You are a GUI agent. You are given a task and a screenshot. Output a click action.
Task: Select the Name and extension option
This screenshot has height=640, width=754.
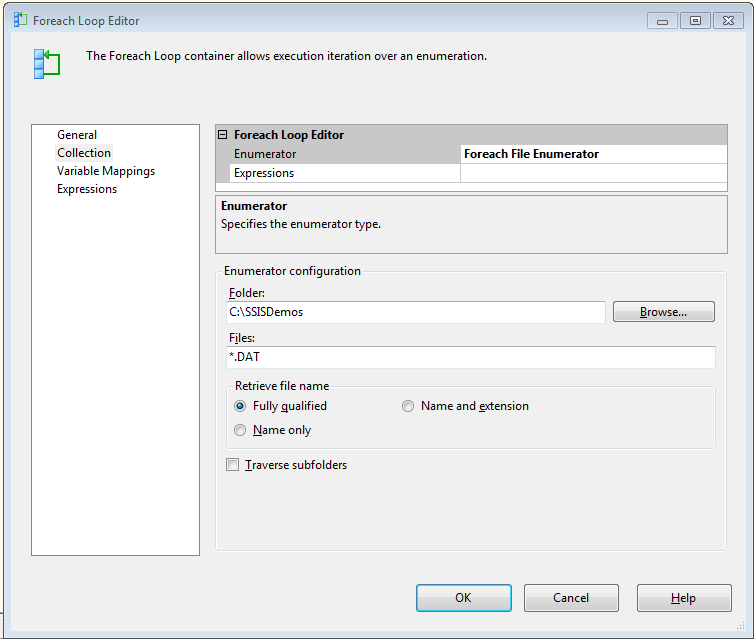[408, 406]
